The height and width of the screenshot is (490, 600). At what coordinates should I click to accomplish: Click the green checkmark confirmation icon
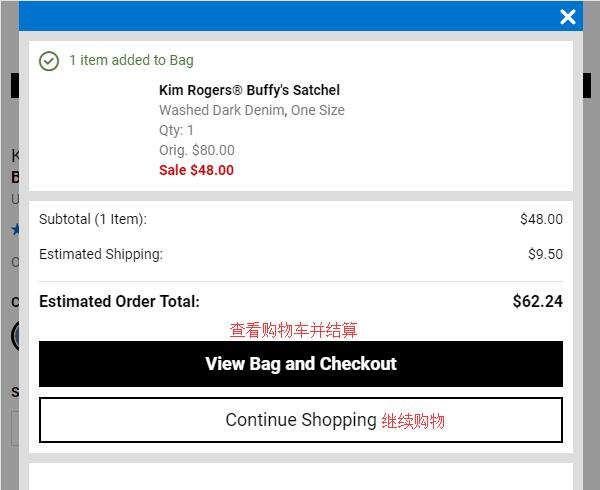(x=49, y=61)
